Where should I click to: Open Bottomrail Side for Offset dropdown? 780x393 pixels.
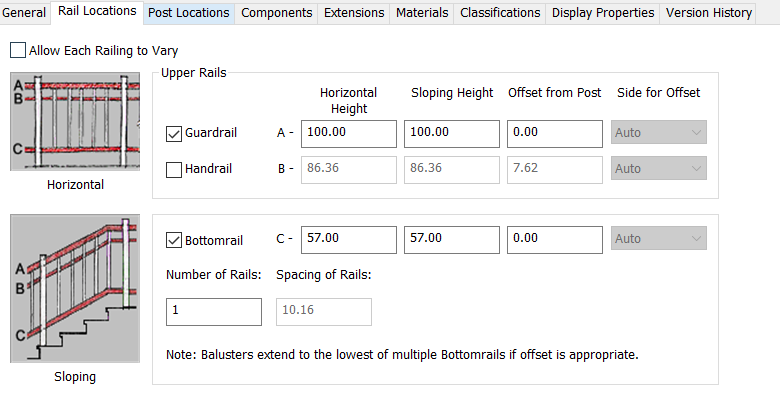coord(659,238)
